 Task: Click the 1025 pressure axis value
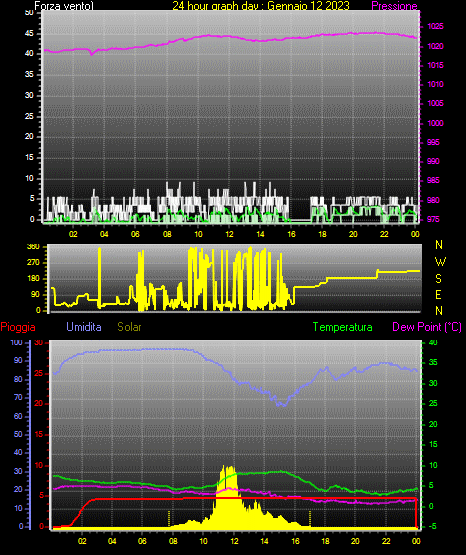click(x=435, y=27)
